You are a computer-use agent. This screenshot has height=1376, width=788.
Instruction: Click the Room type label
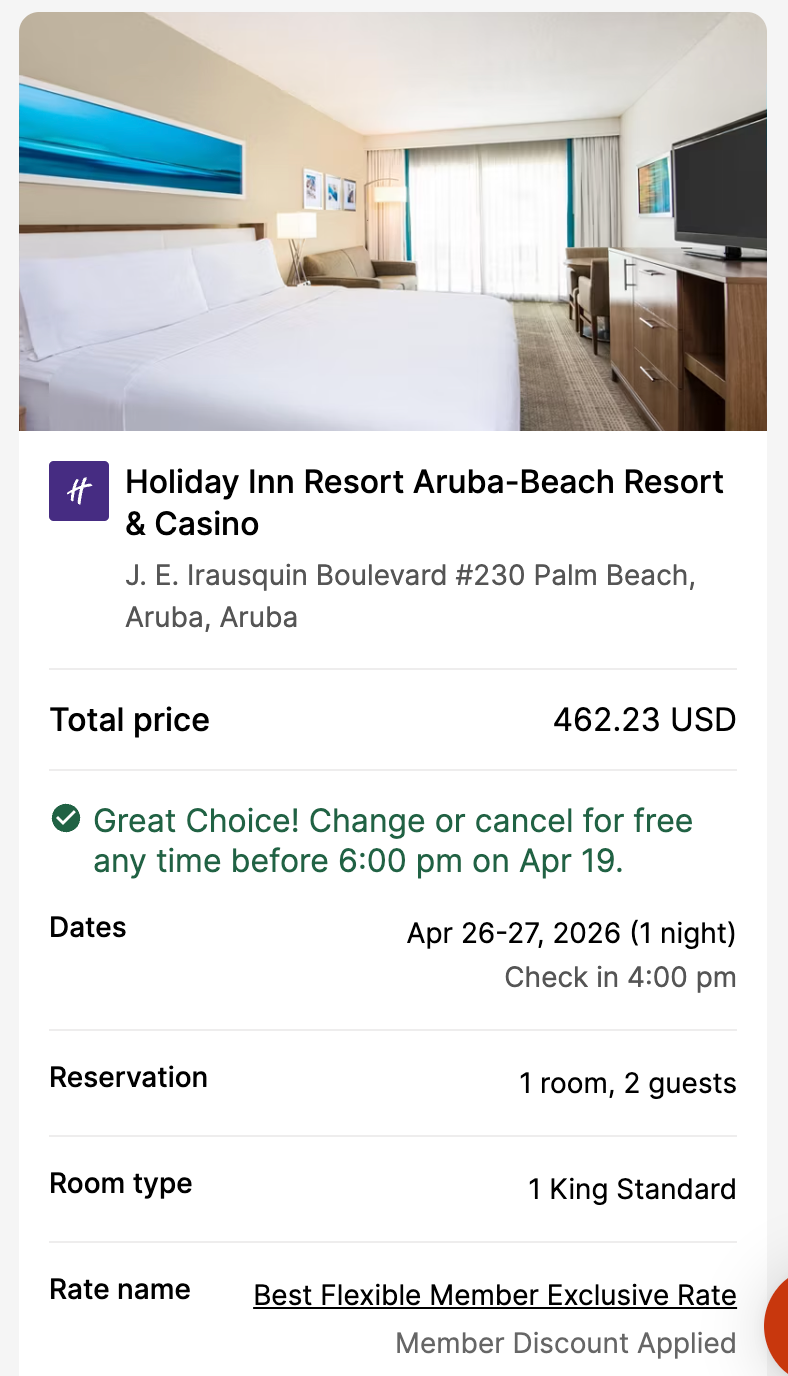click(121, 1183)
